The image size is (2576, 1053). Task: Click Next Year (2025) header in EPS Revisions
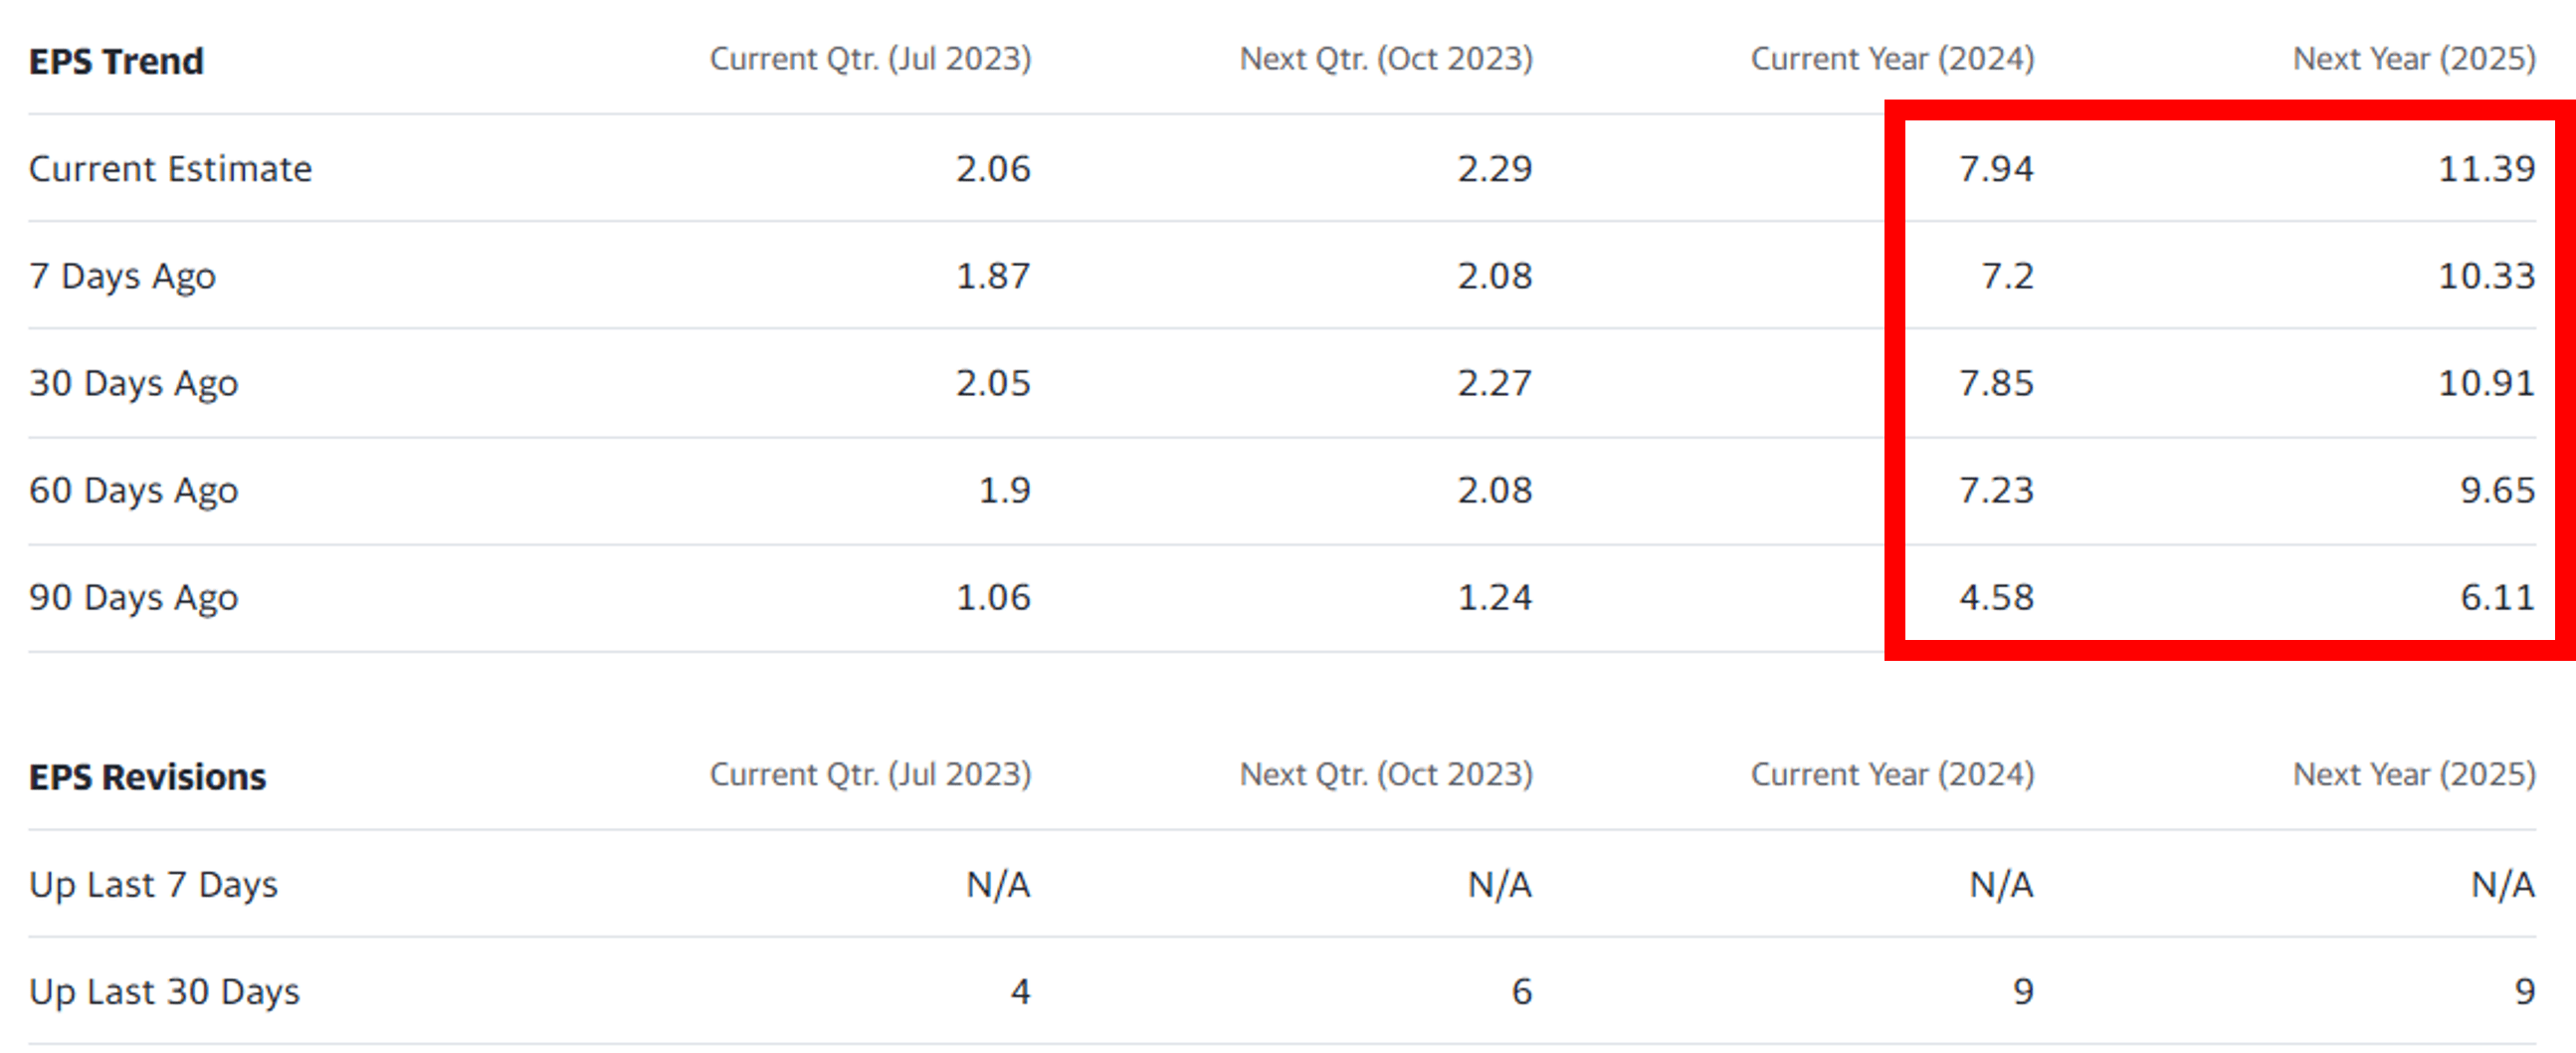click(x=2414, y=775)
